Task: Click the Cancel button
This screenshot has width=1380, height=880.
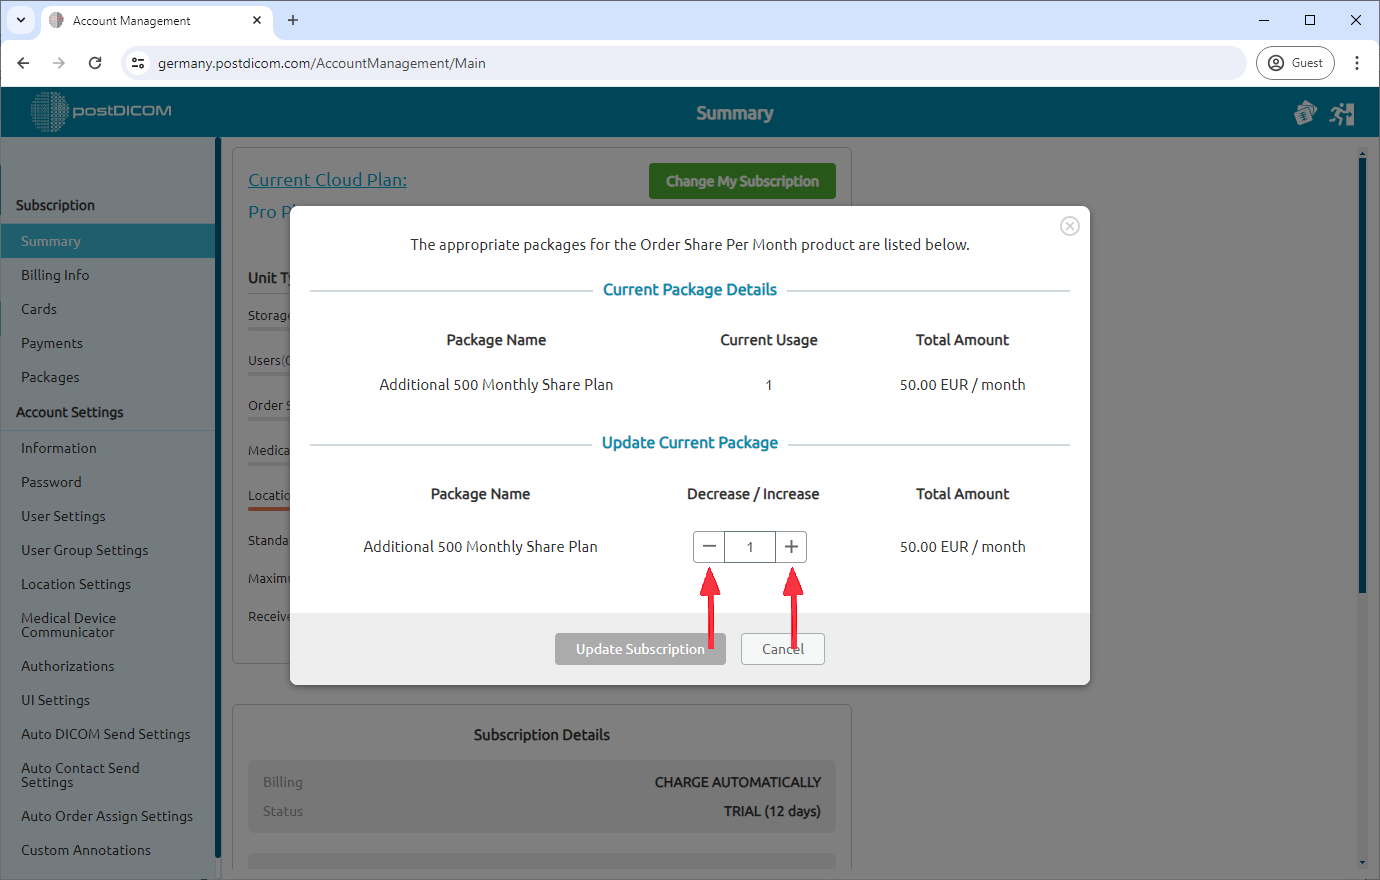Action: click(782, 648)
